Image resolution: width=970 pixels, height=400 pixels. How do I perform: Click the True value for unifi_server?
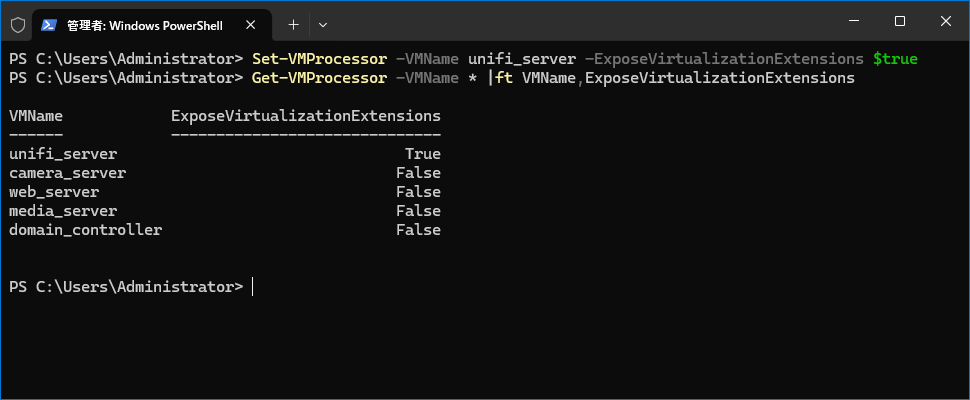click(x=422, y=154)
